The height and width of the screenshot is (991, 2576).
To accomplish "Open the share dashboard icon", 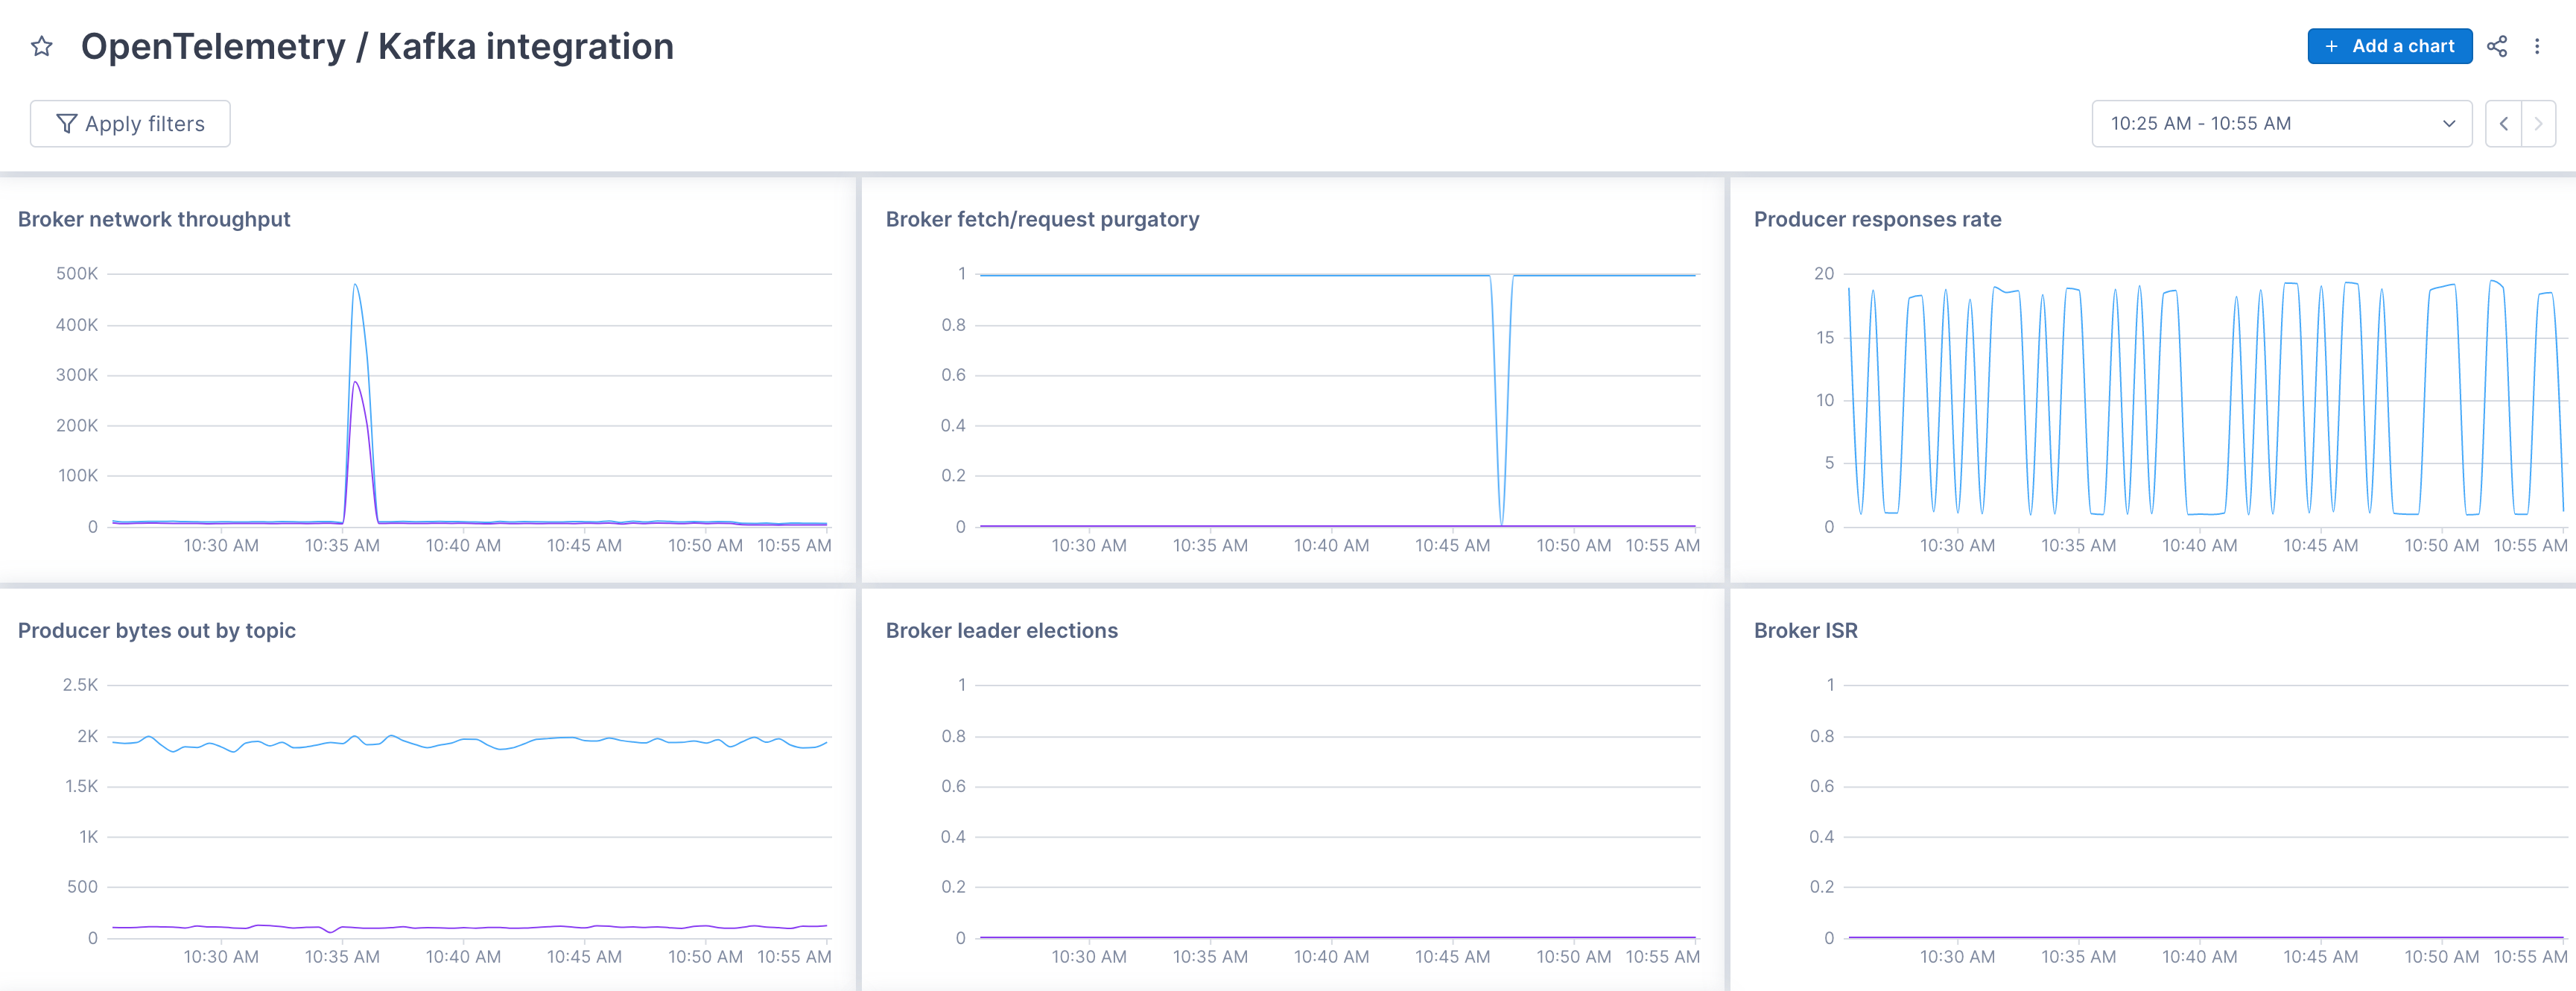I will [x=2497, y=46].
